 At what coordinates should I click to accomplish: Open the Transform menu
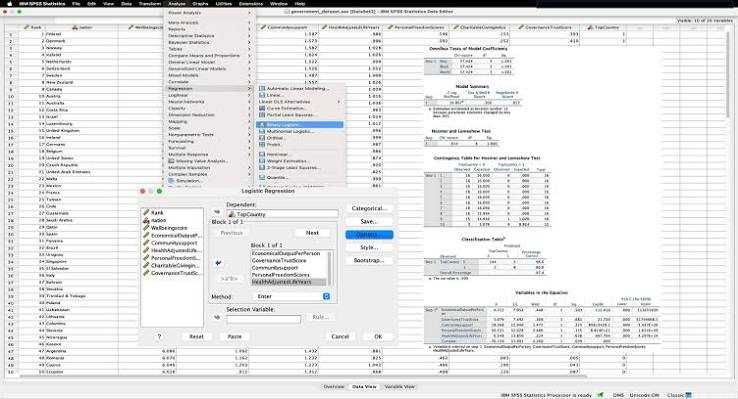(x=150, y=3)
